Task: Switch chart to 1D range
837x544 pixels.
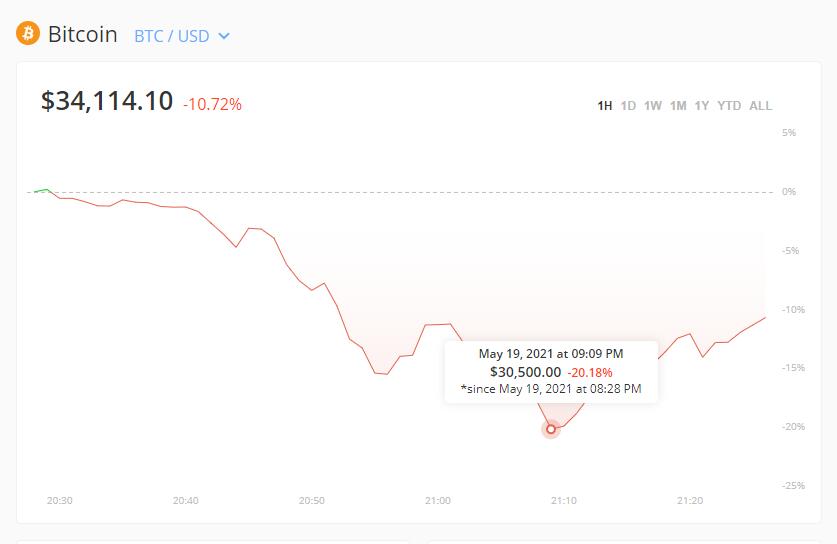Action: [x=628, y=106]
